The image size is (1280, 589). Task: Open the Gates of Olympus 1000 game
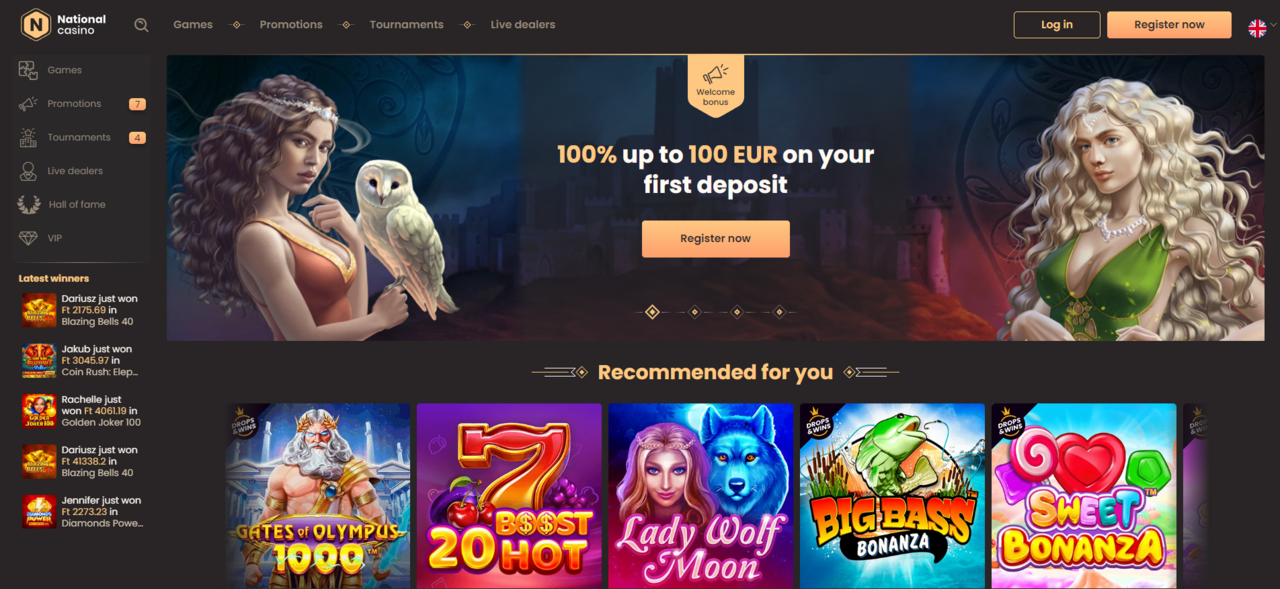point(317,496)
